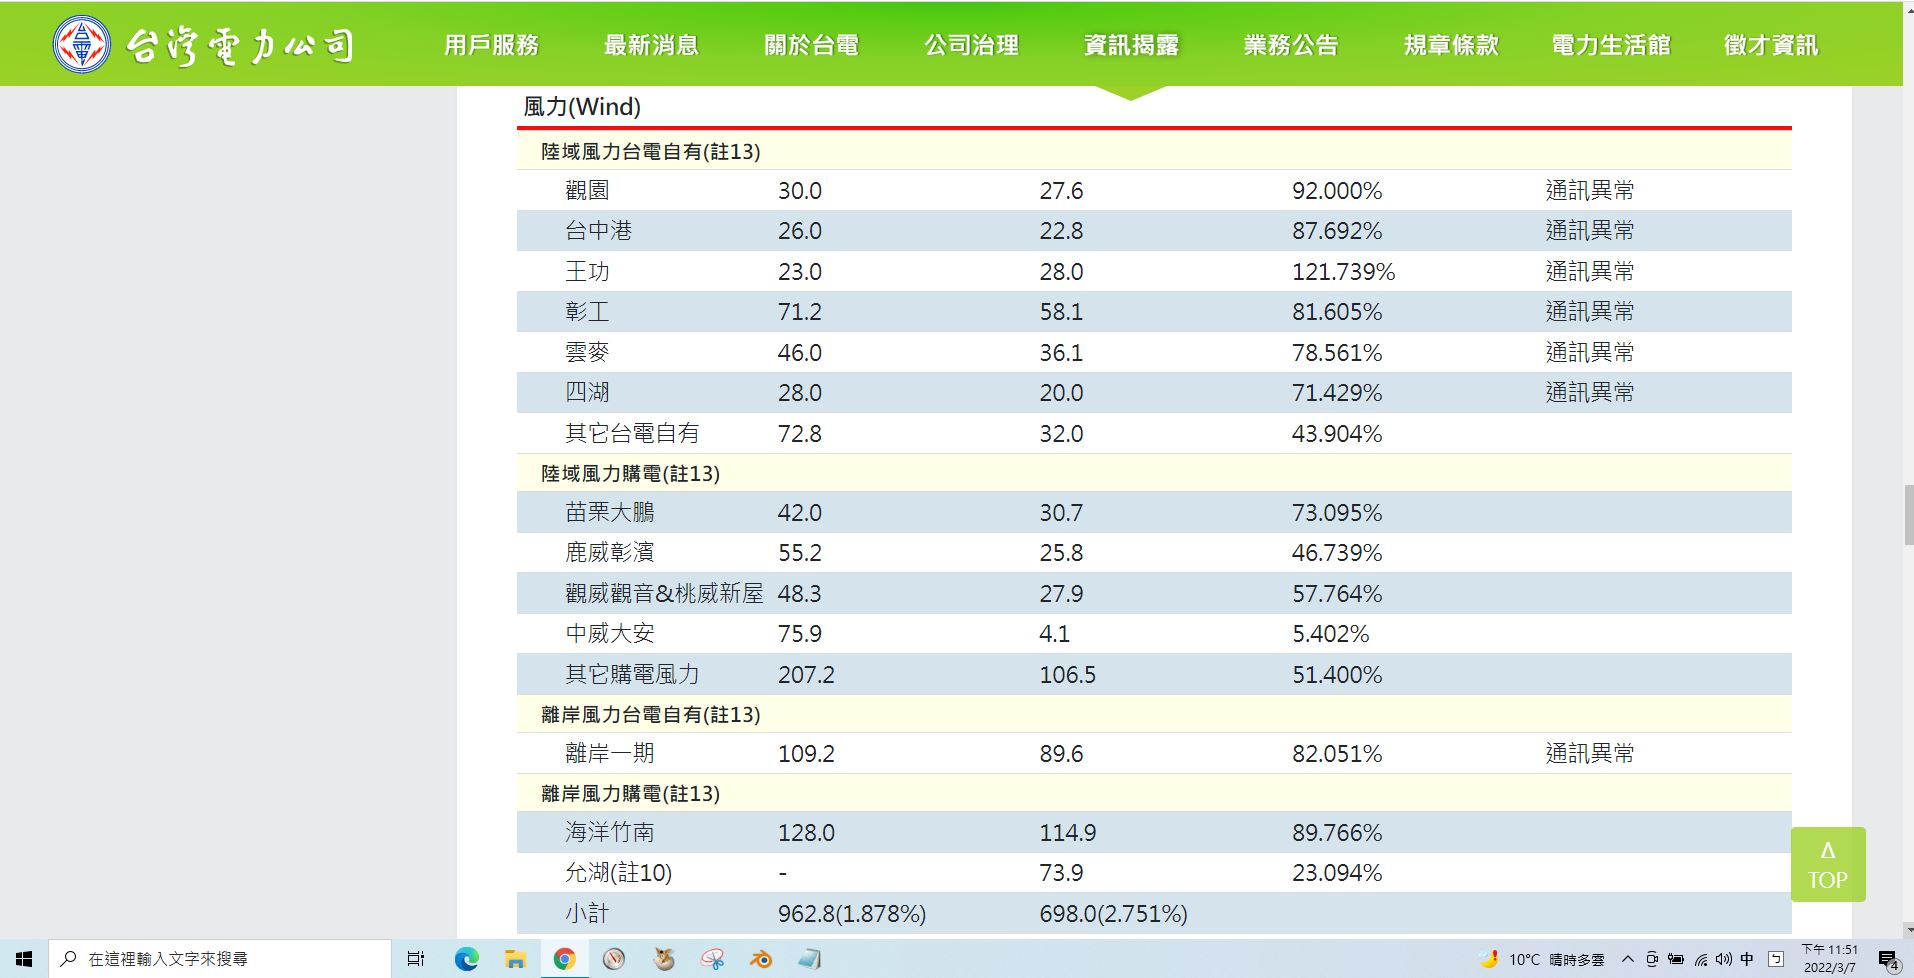Click the Meet Now camera tray icon
Screen dimensions: 1914x978
1652,959
